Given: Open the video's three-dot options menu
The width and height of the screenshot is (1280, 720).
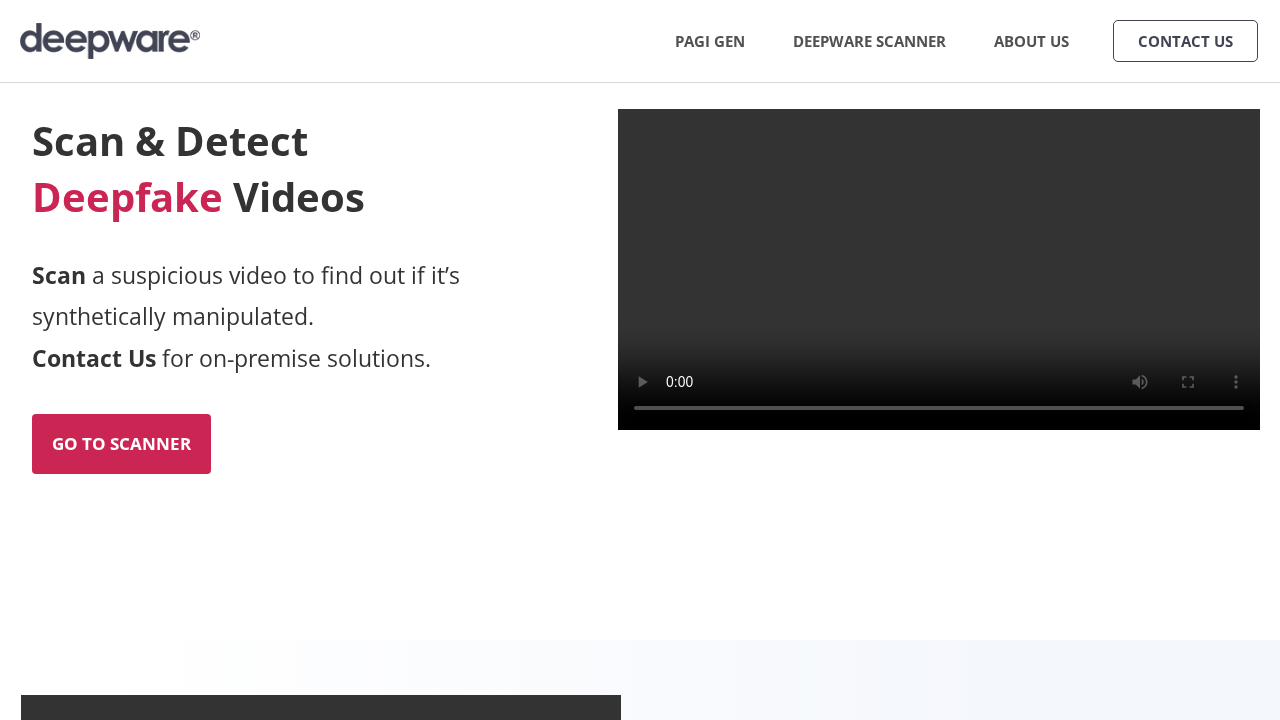Looking at the screenshot, I should (x=1236, y=382).
